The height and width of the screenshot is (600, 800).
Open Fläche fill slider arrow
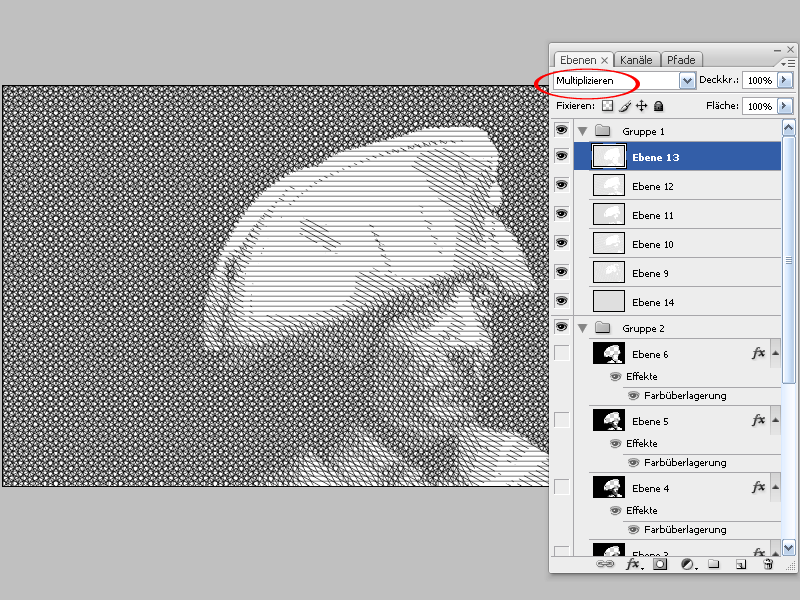pos(784,106)
